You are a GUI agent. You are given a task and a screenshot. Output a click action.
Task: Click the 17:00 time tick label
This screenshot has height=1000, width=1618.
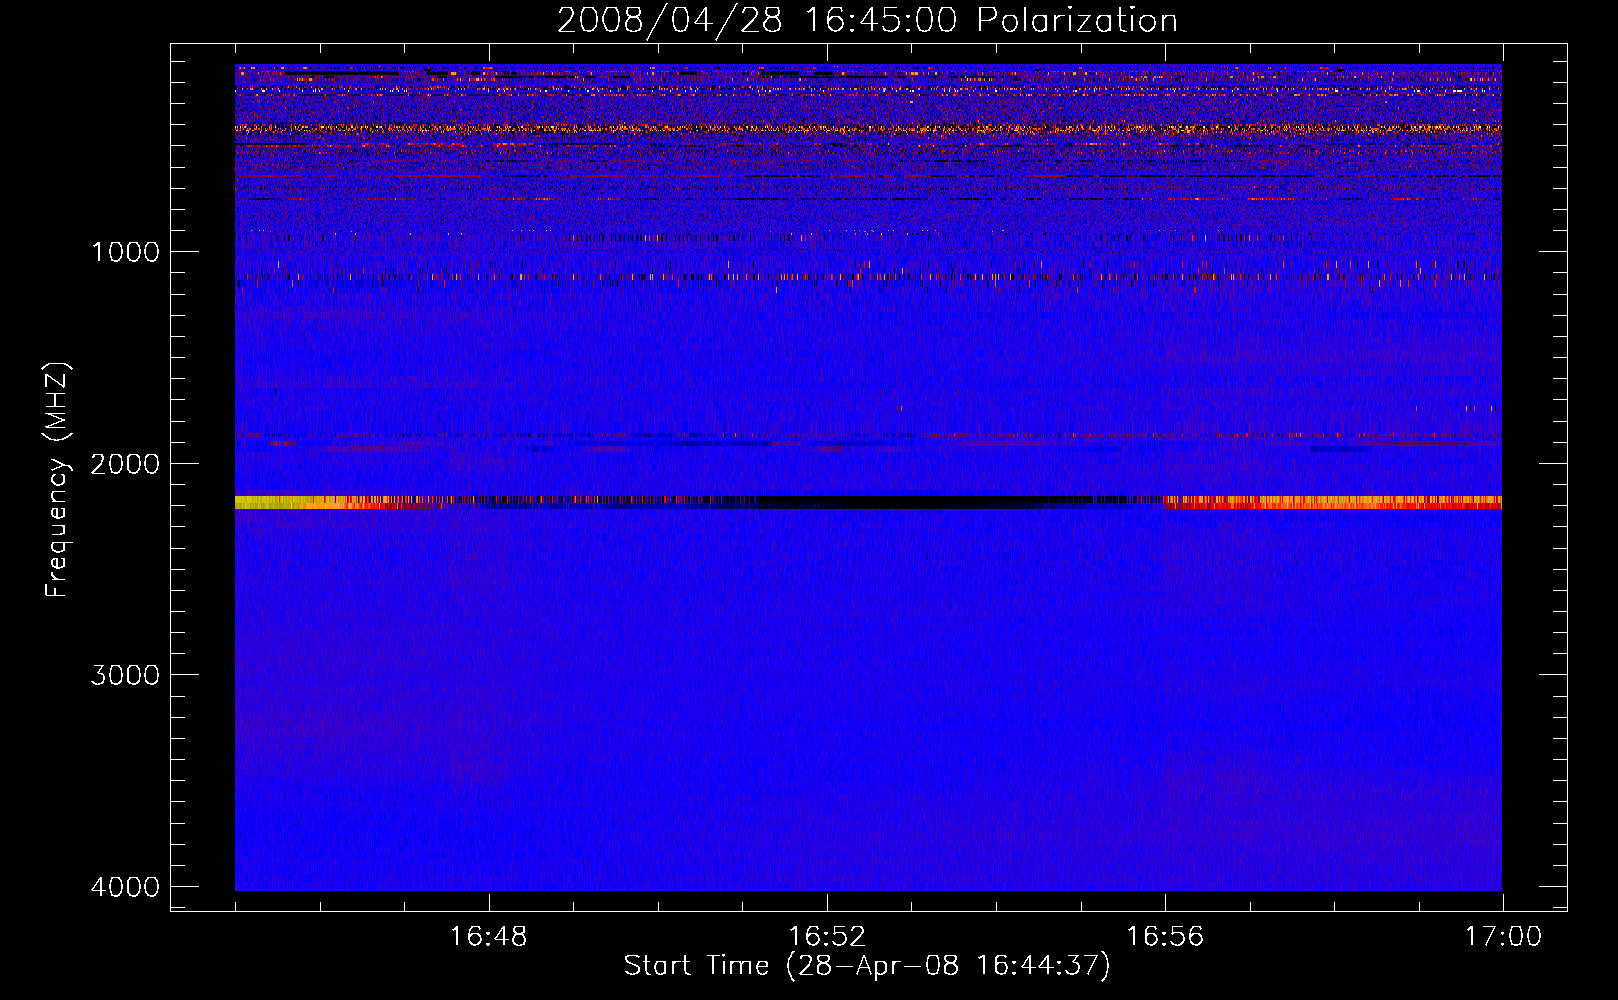[1503, 937]
